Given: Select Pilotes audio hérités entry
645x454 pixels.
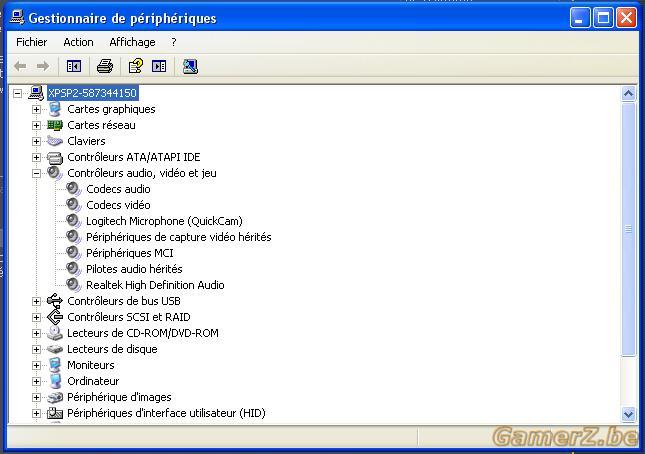Looking at the screenshot, I should click(x=134, y=269).
